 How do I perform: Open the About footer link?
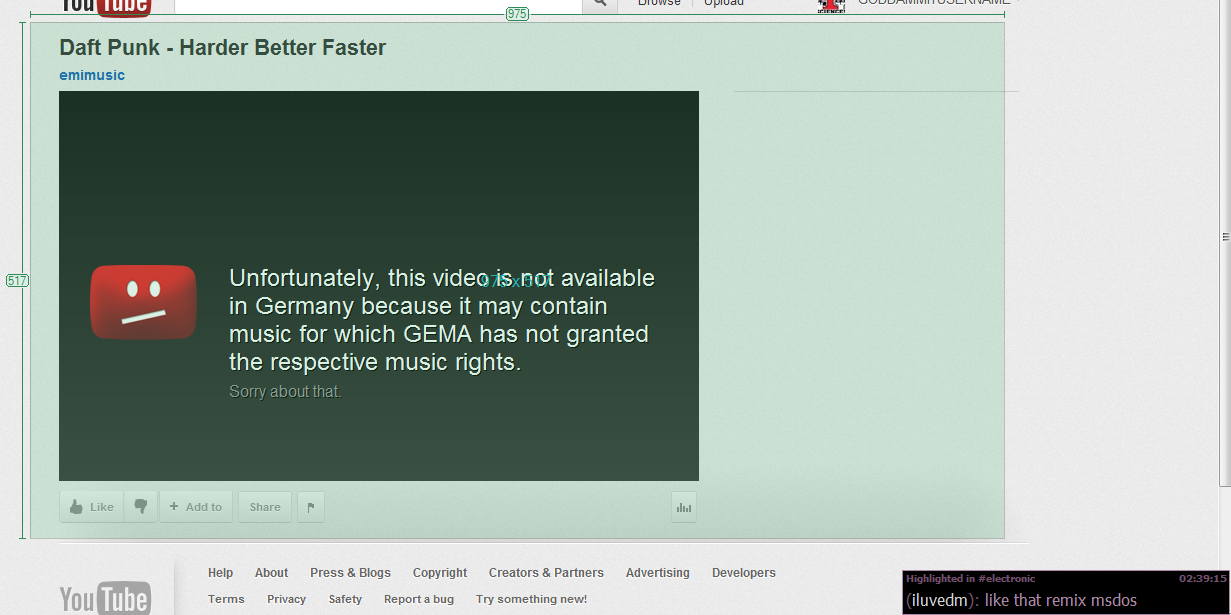271,573
